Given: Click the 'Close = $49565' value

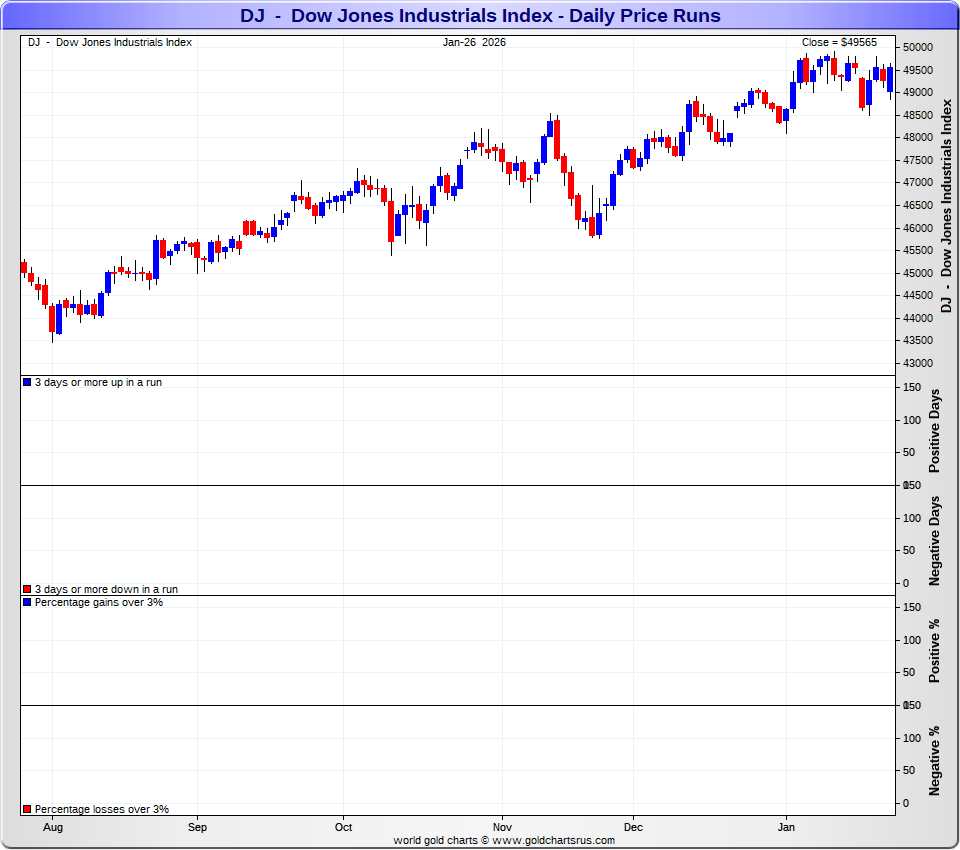Looking at the screenshot, I should pyautogui.click(x=839, y=42).
